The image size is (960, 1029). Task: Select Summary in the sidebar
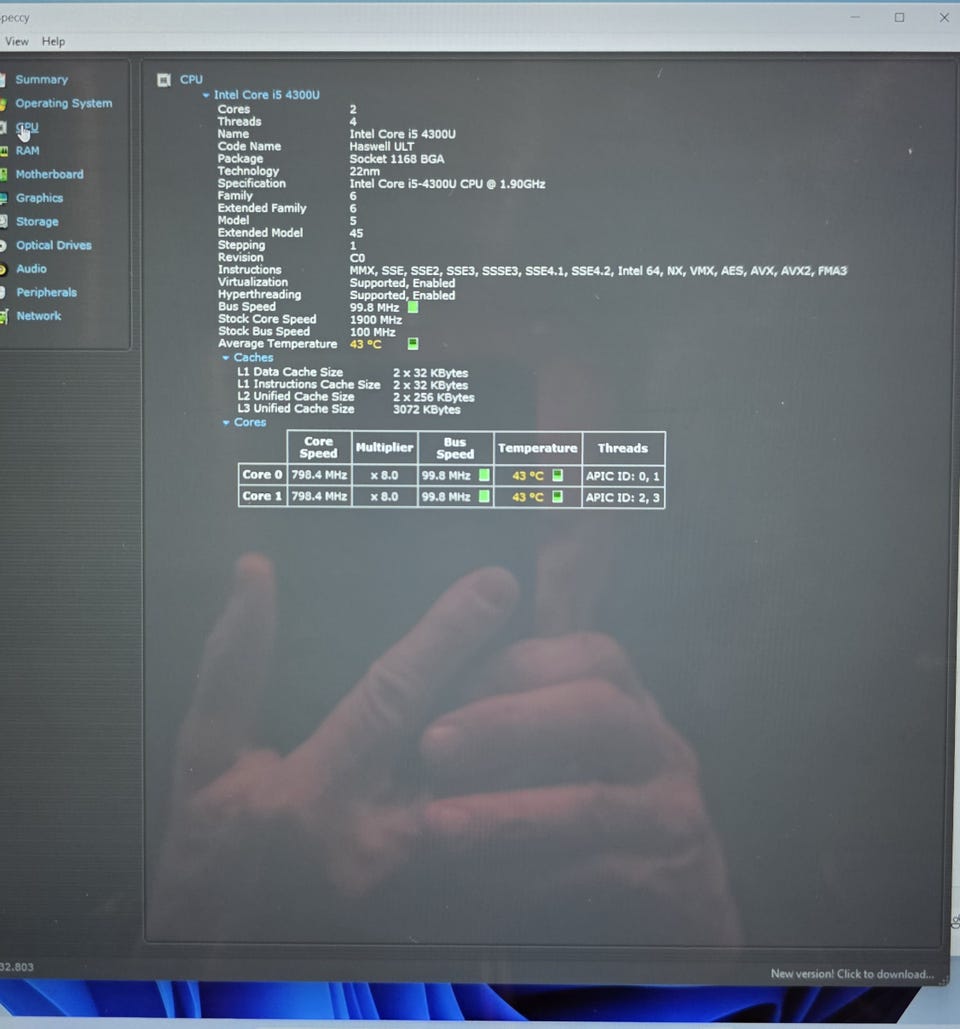41,79
